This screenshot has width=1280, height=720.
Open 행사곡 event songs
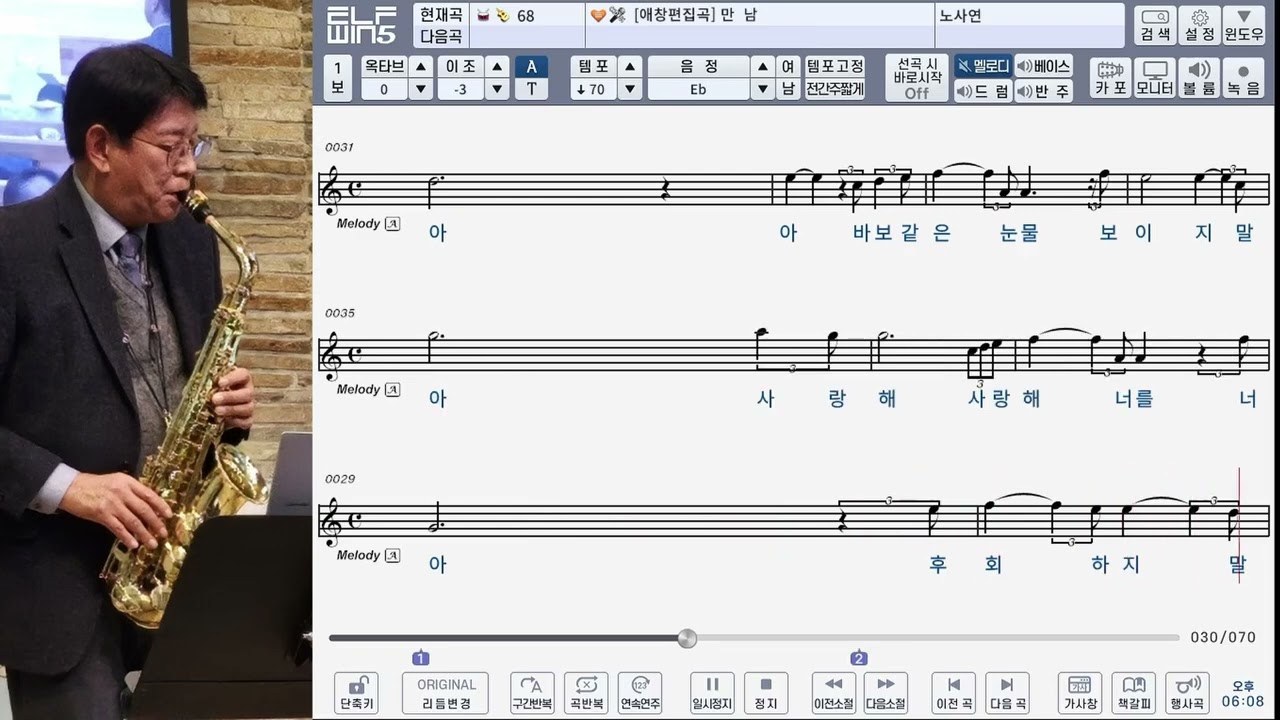pyautogui.click(x=1187, y=693)
